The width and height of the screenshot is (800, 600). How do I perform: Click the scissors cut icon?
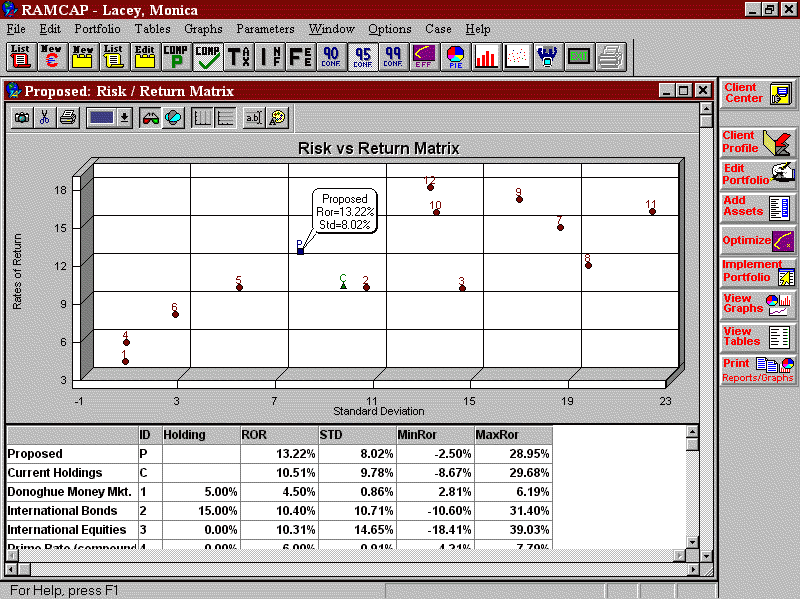tap(44, 117)
